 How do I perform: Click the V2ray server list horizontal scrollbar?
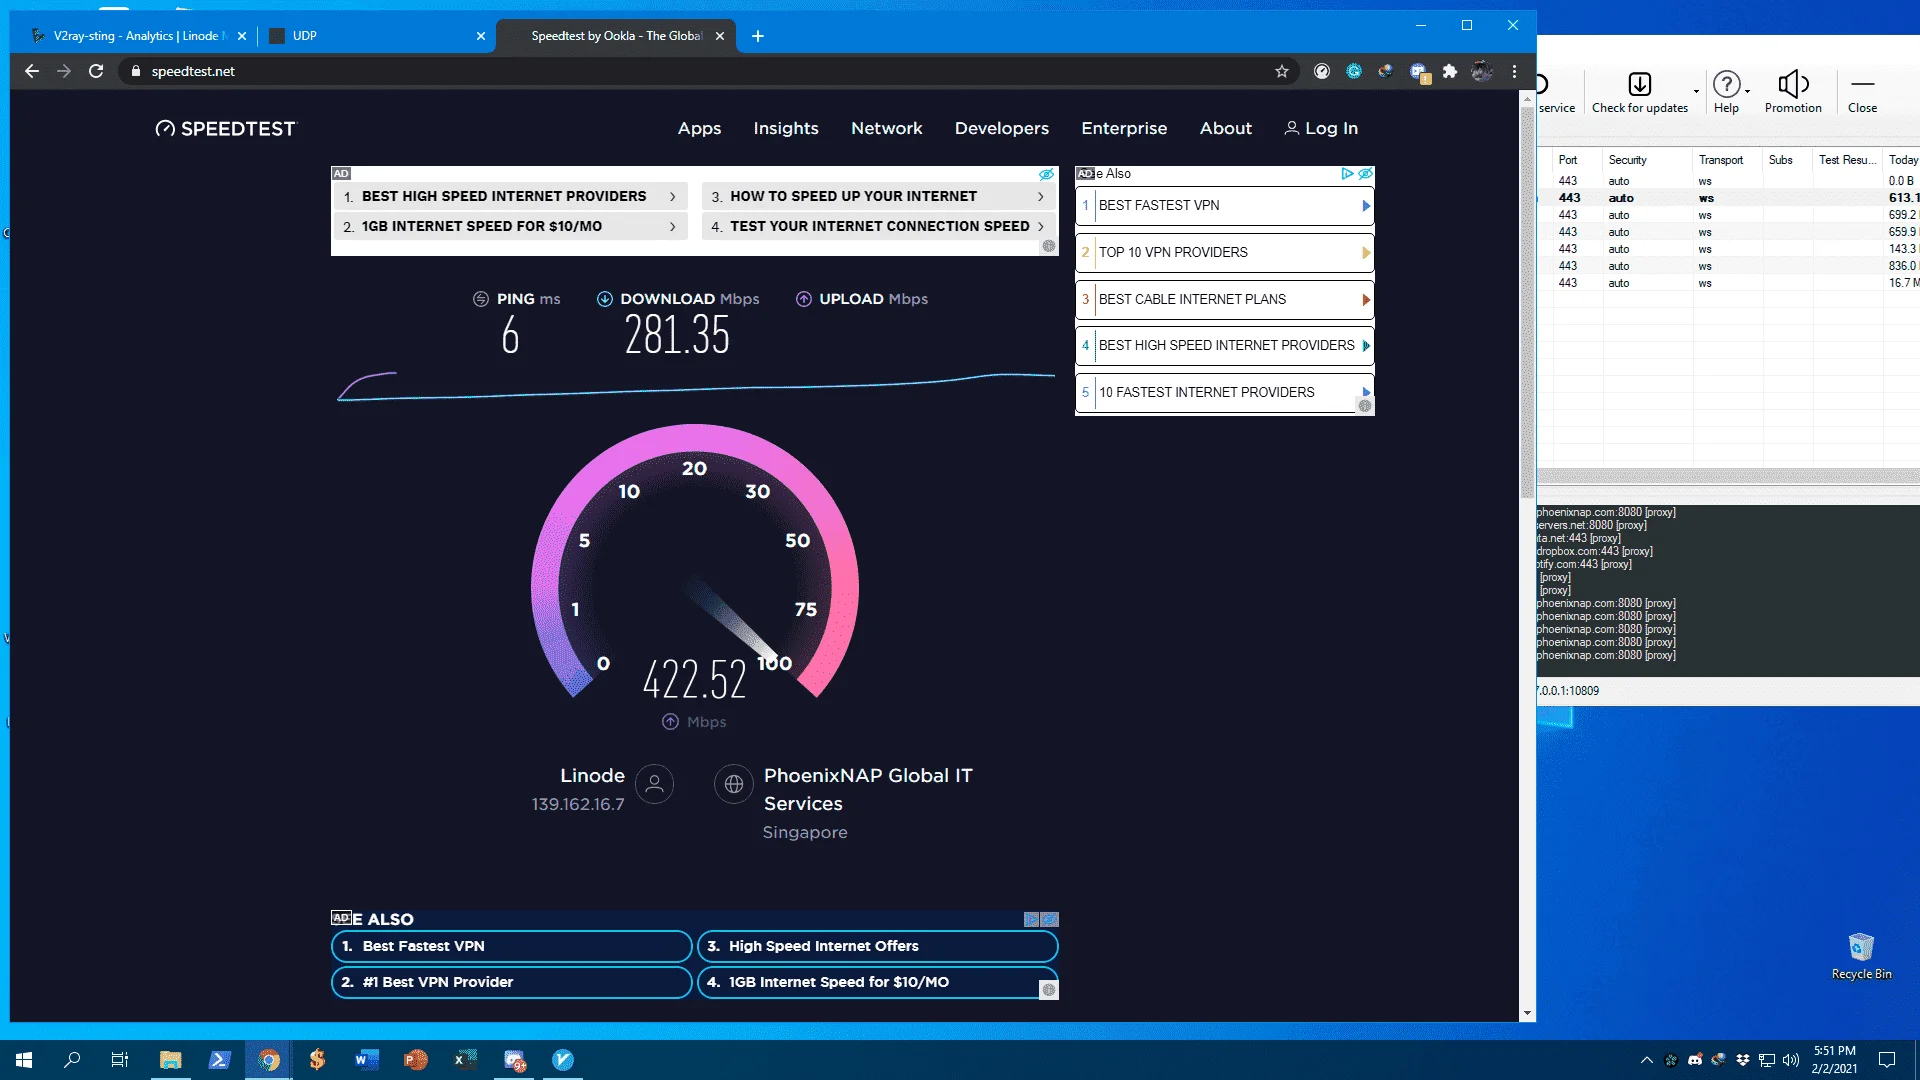coord(1728,476)
